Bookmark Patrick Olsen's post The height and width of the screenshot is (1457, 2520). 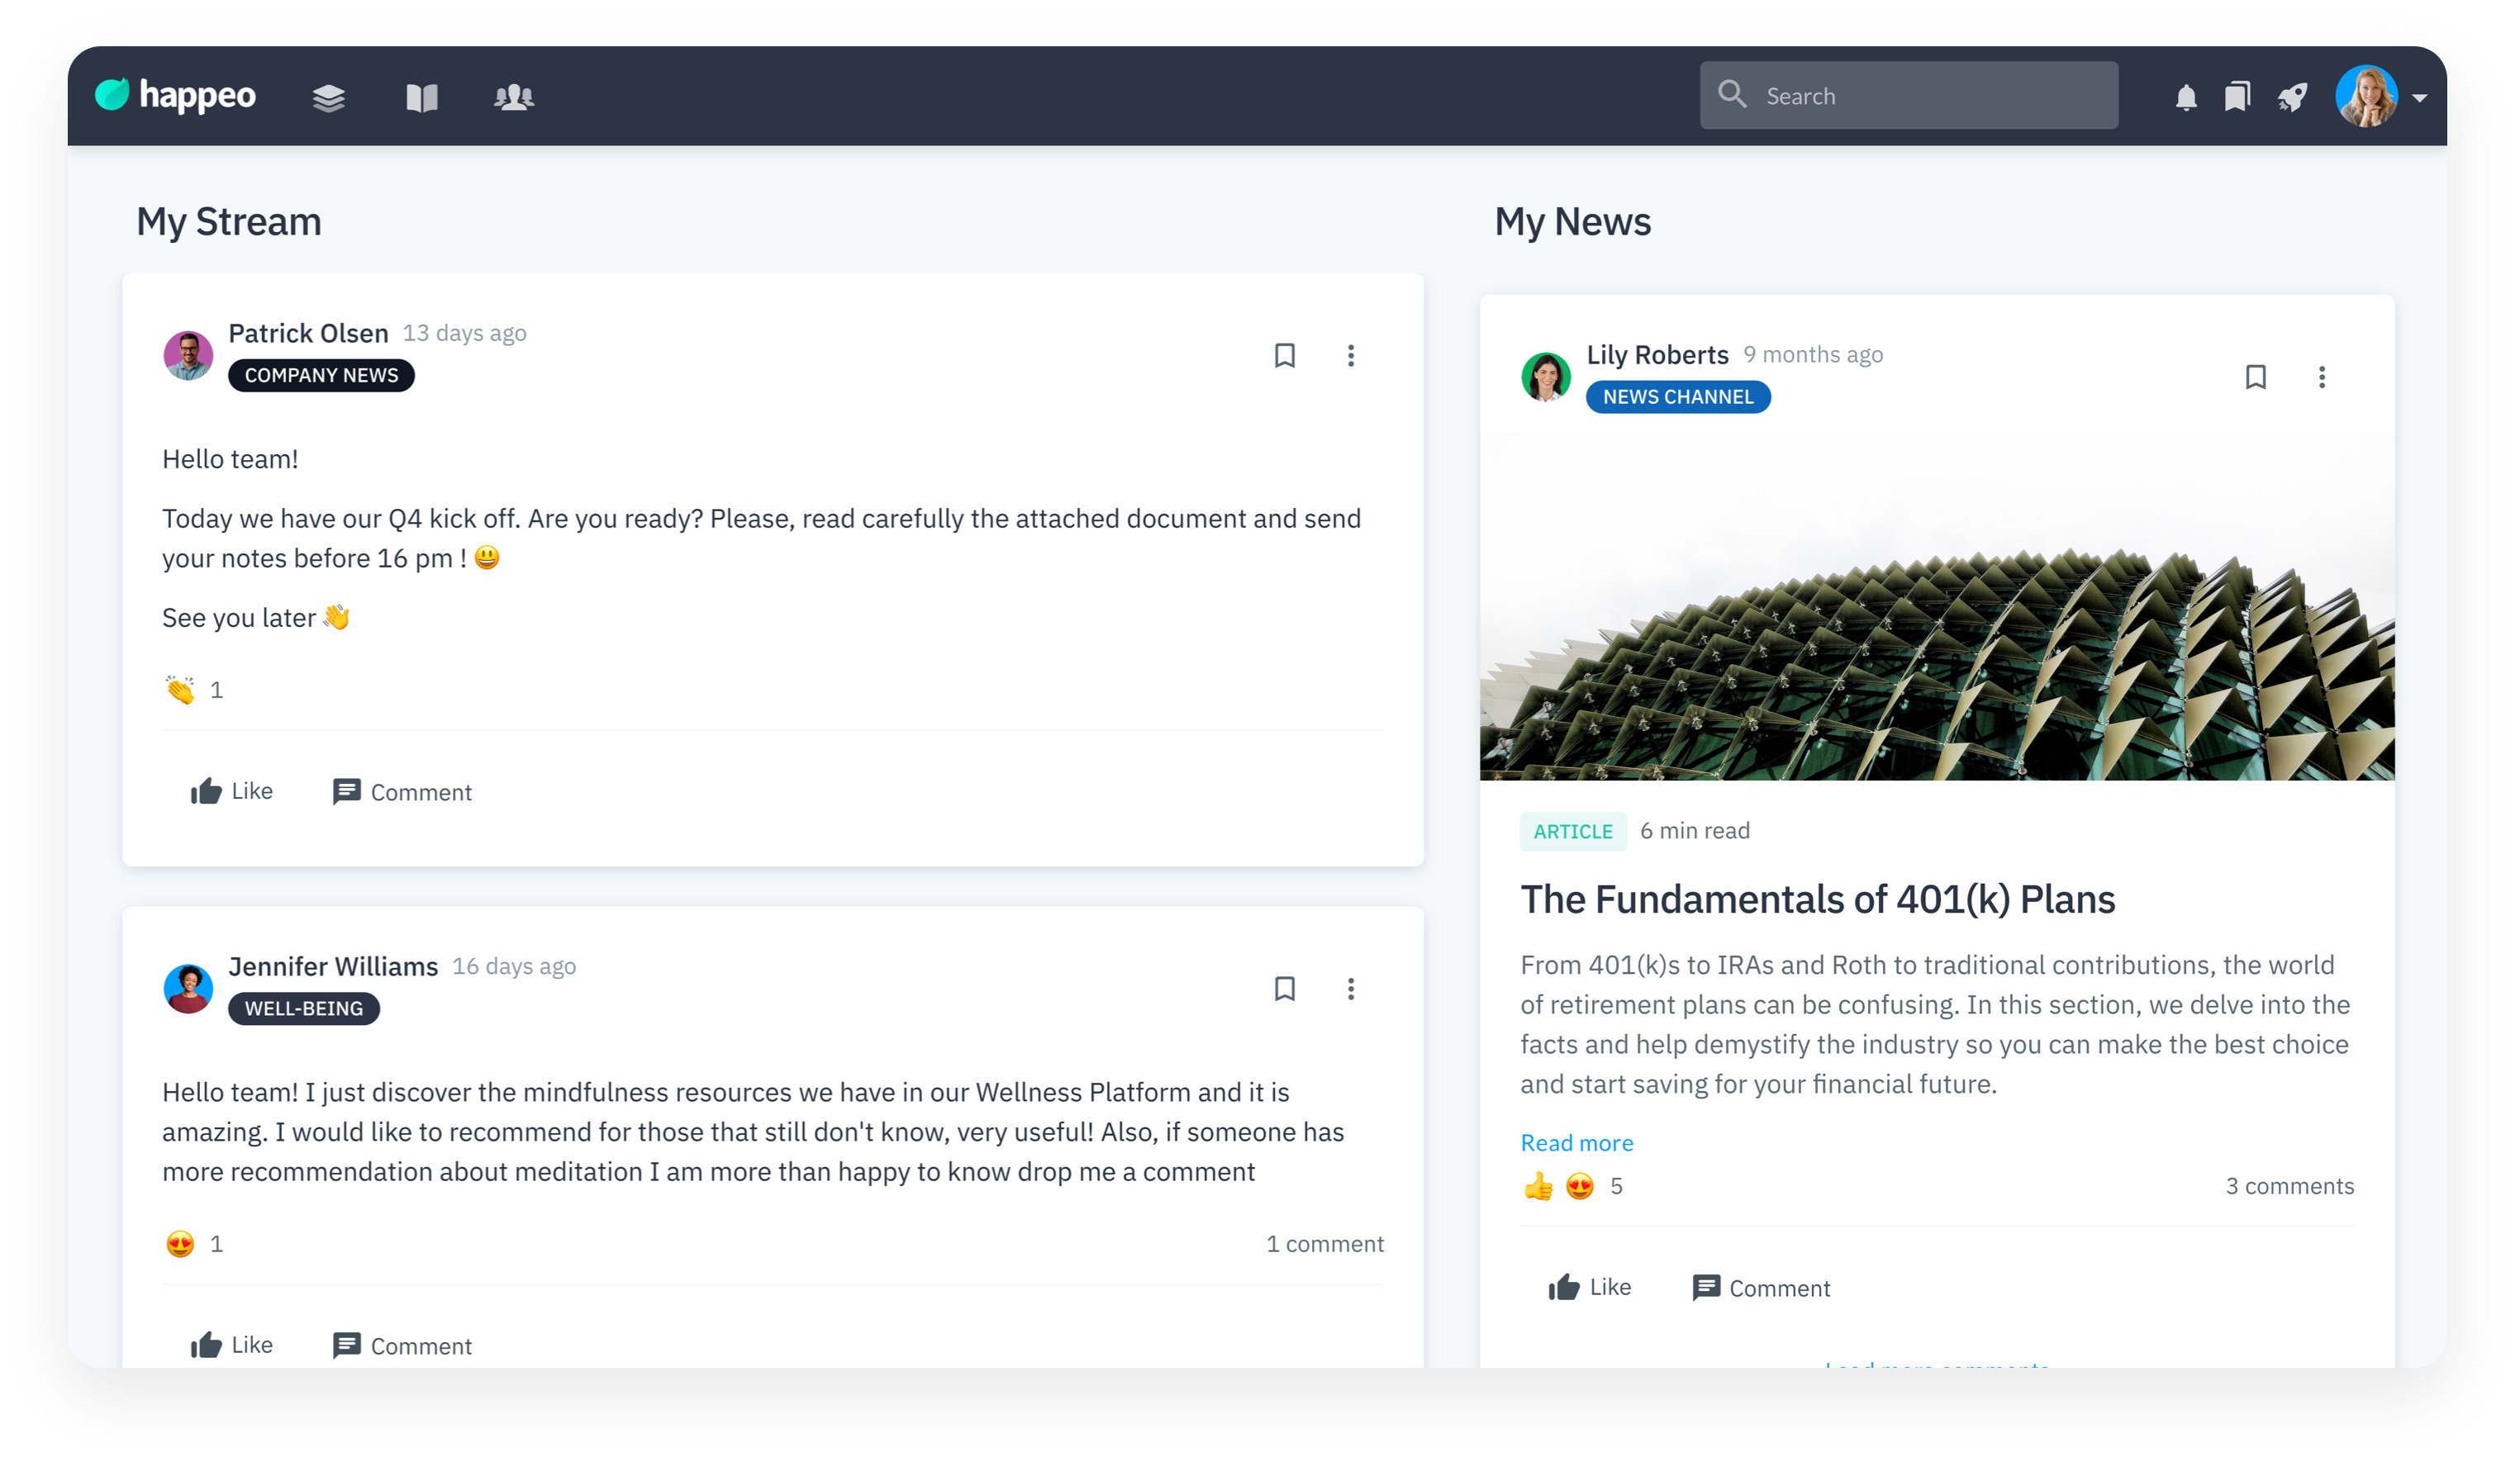click(1284, 355)
